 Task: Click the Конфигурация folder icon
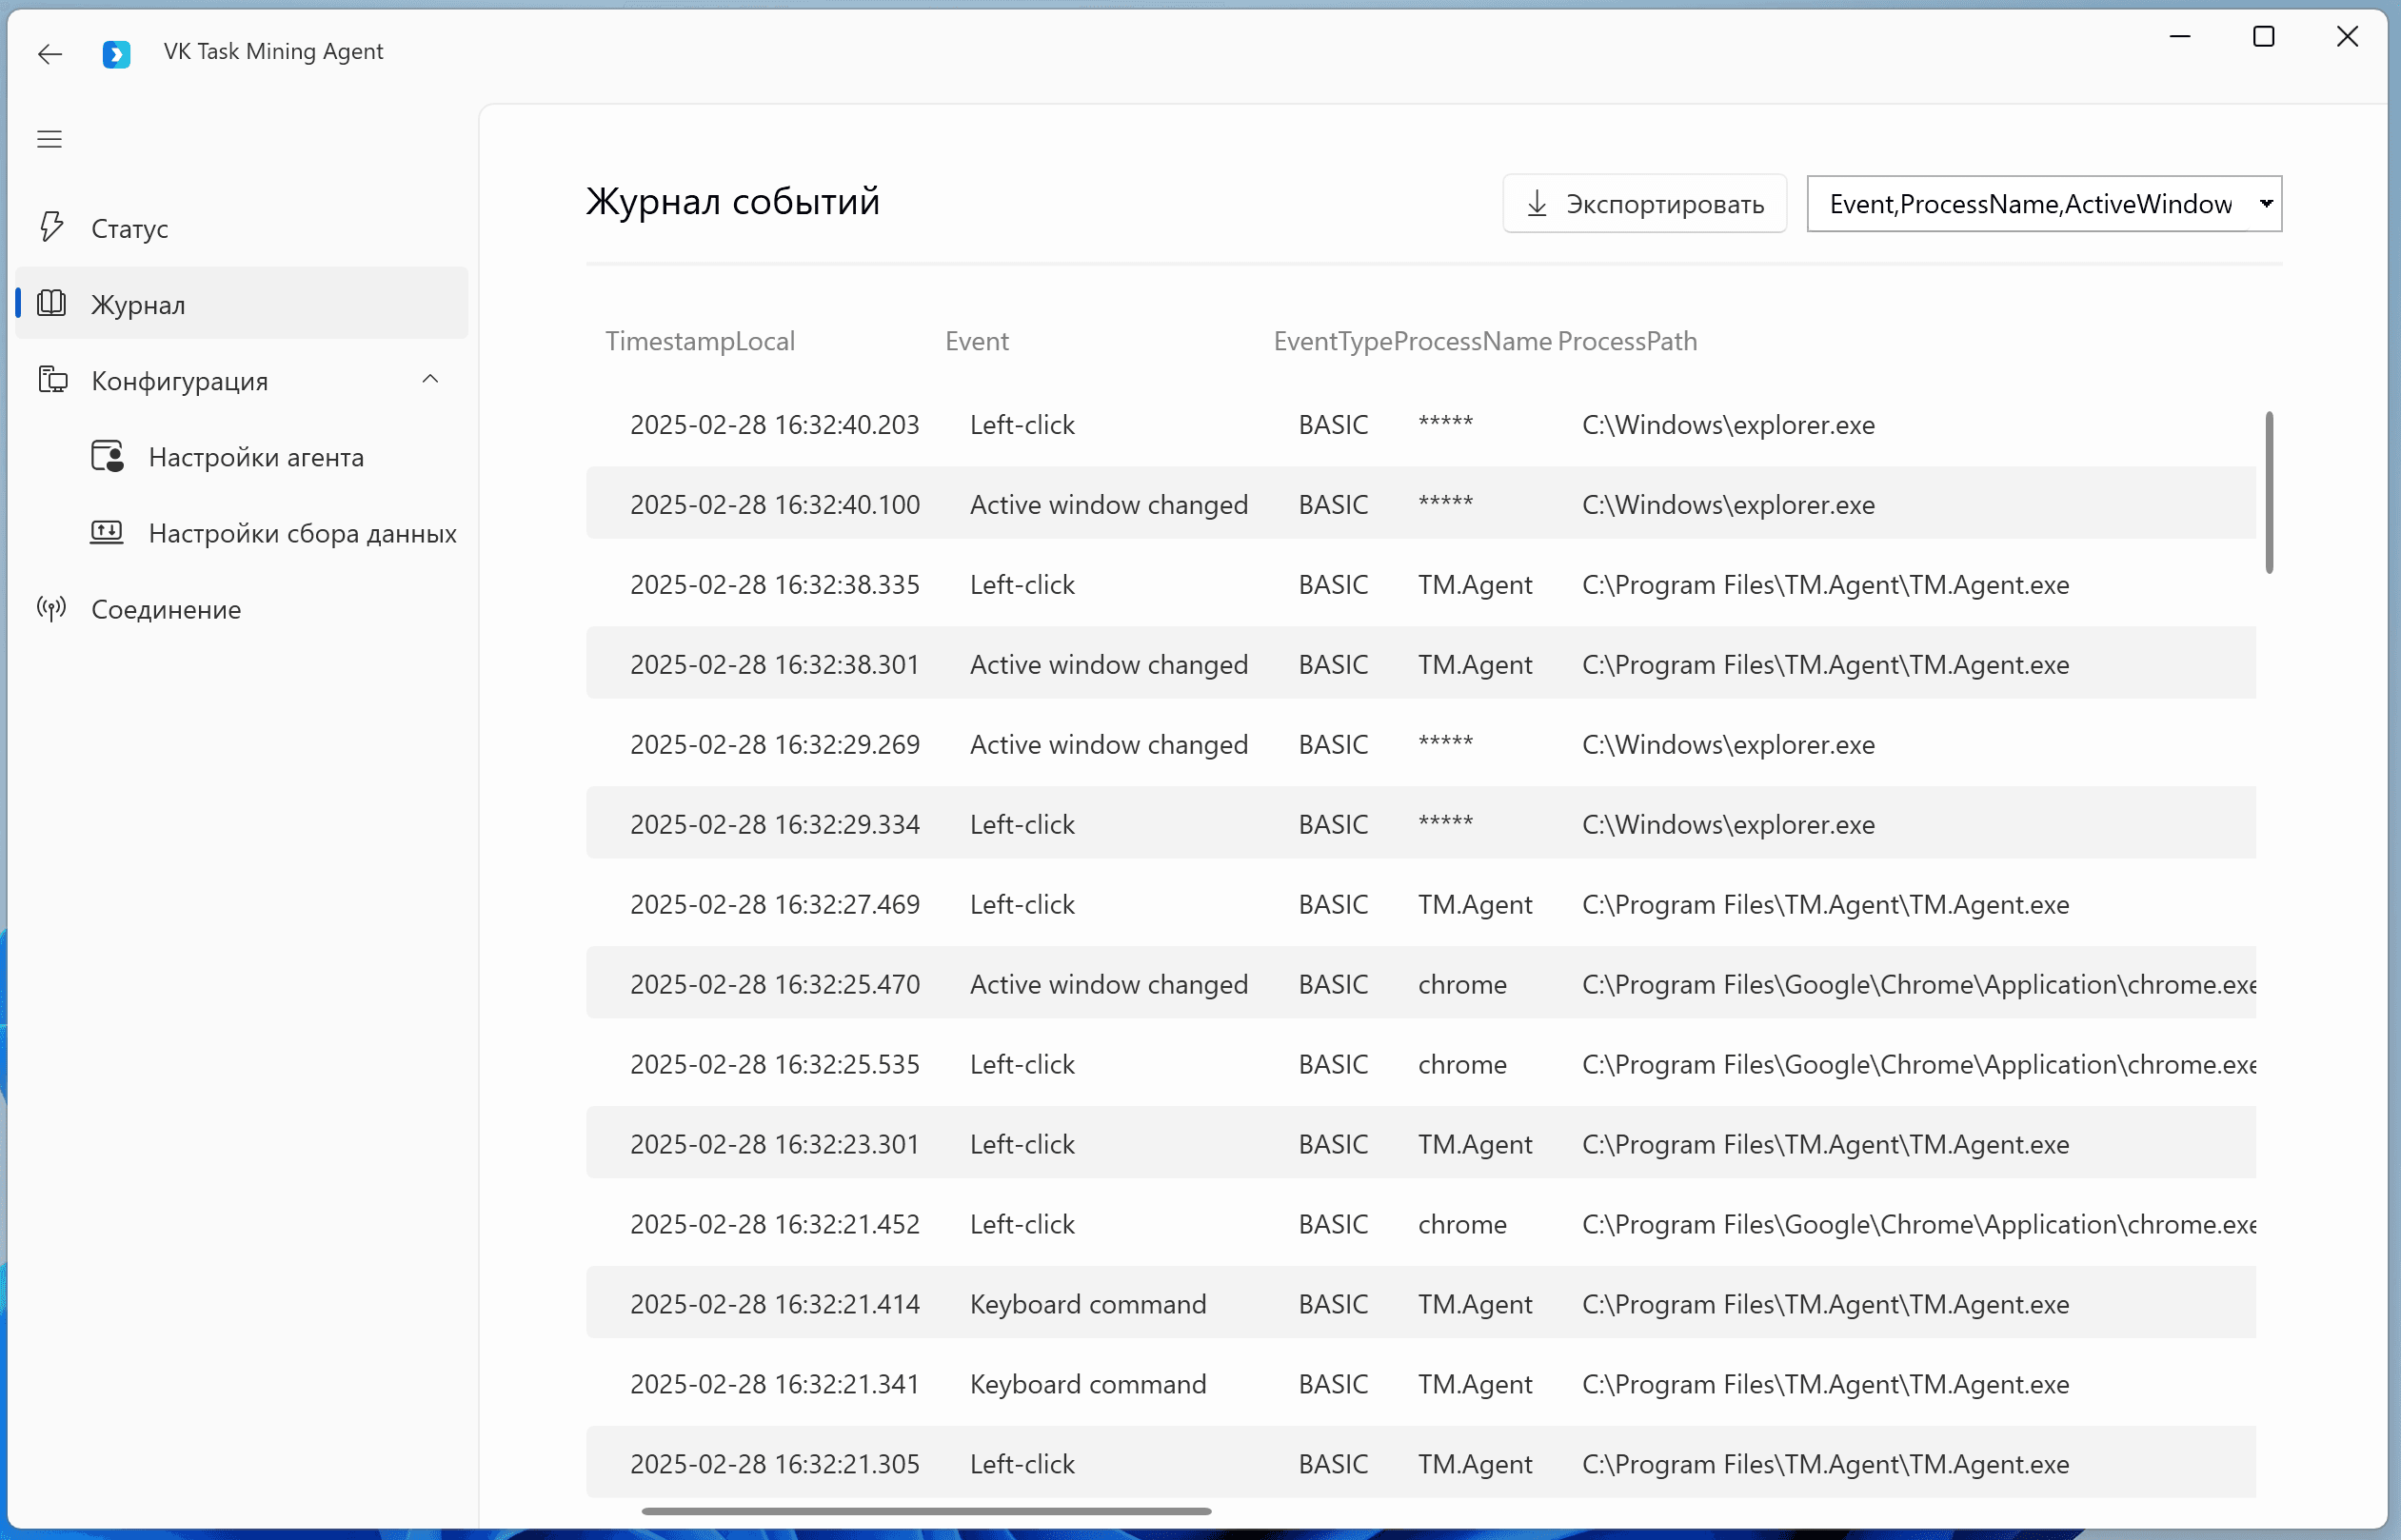(x=52, y=380)
